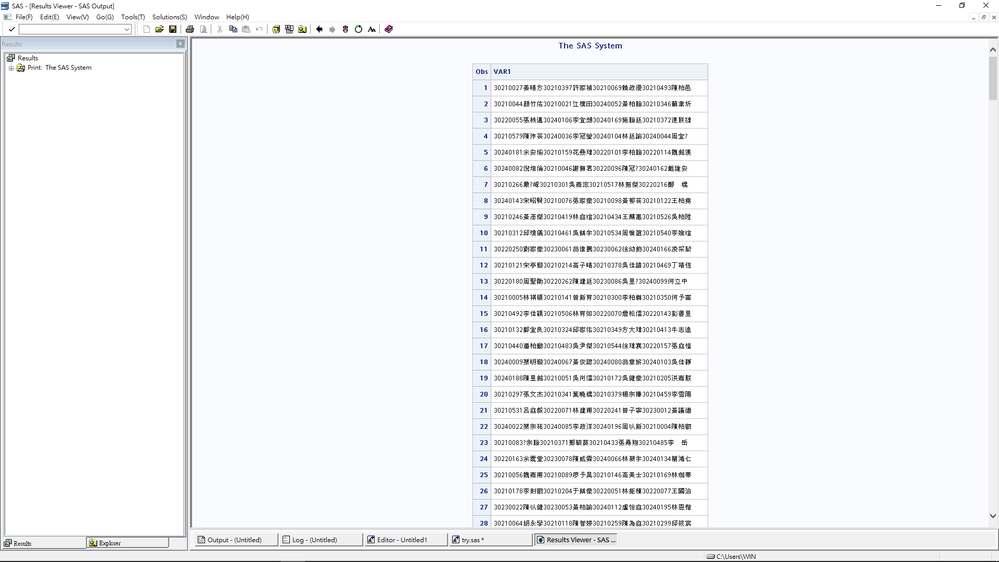Click the Project/folder explorer icon
Screen dimensions: 999x562
(302, 29)
